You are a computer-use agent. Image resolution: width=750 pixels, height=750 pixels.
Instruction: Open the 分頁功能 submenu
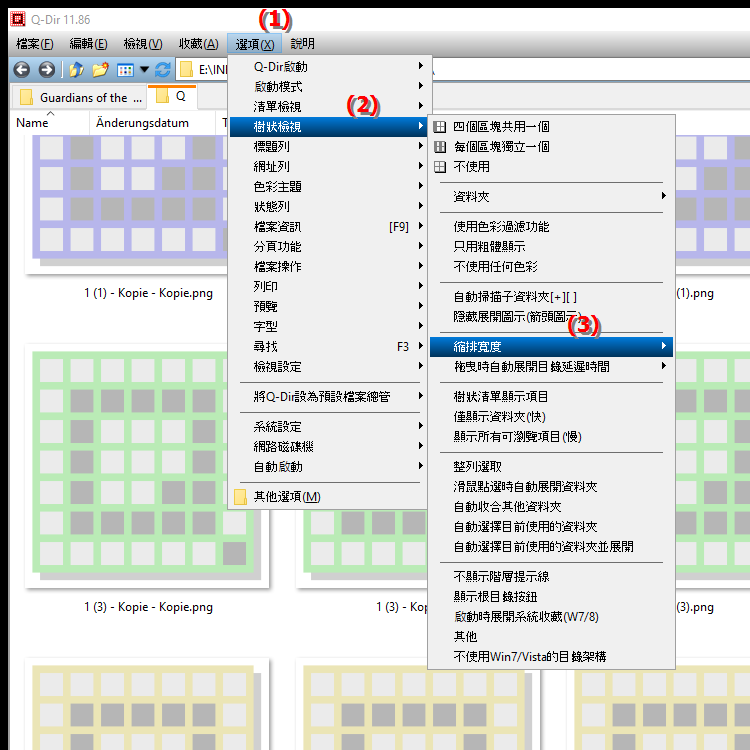point(329,247)
